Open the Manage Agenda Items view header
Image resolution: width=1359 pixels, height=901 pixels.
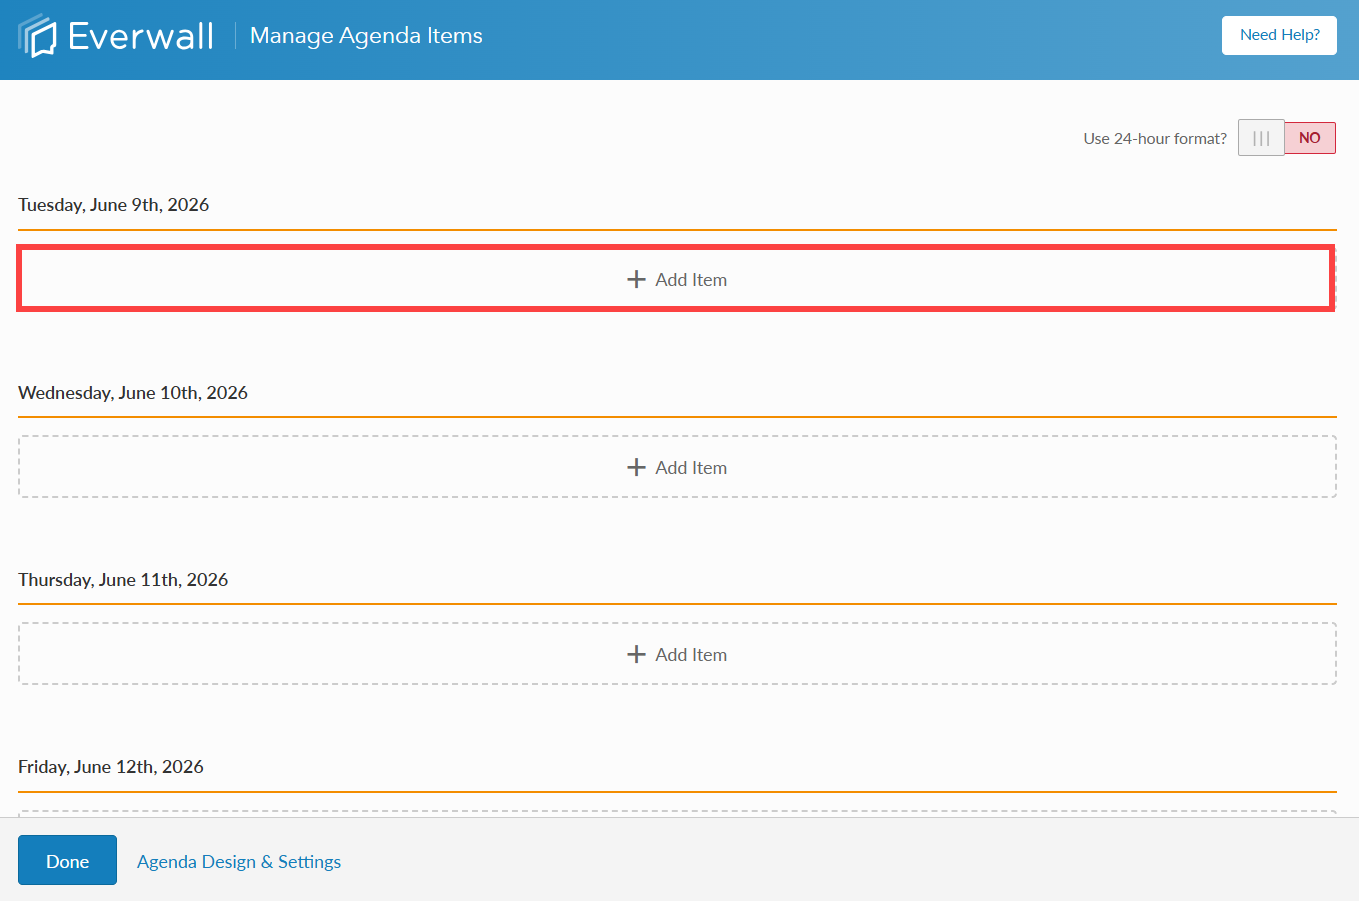[x=366, y=35]
